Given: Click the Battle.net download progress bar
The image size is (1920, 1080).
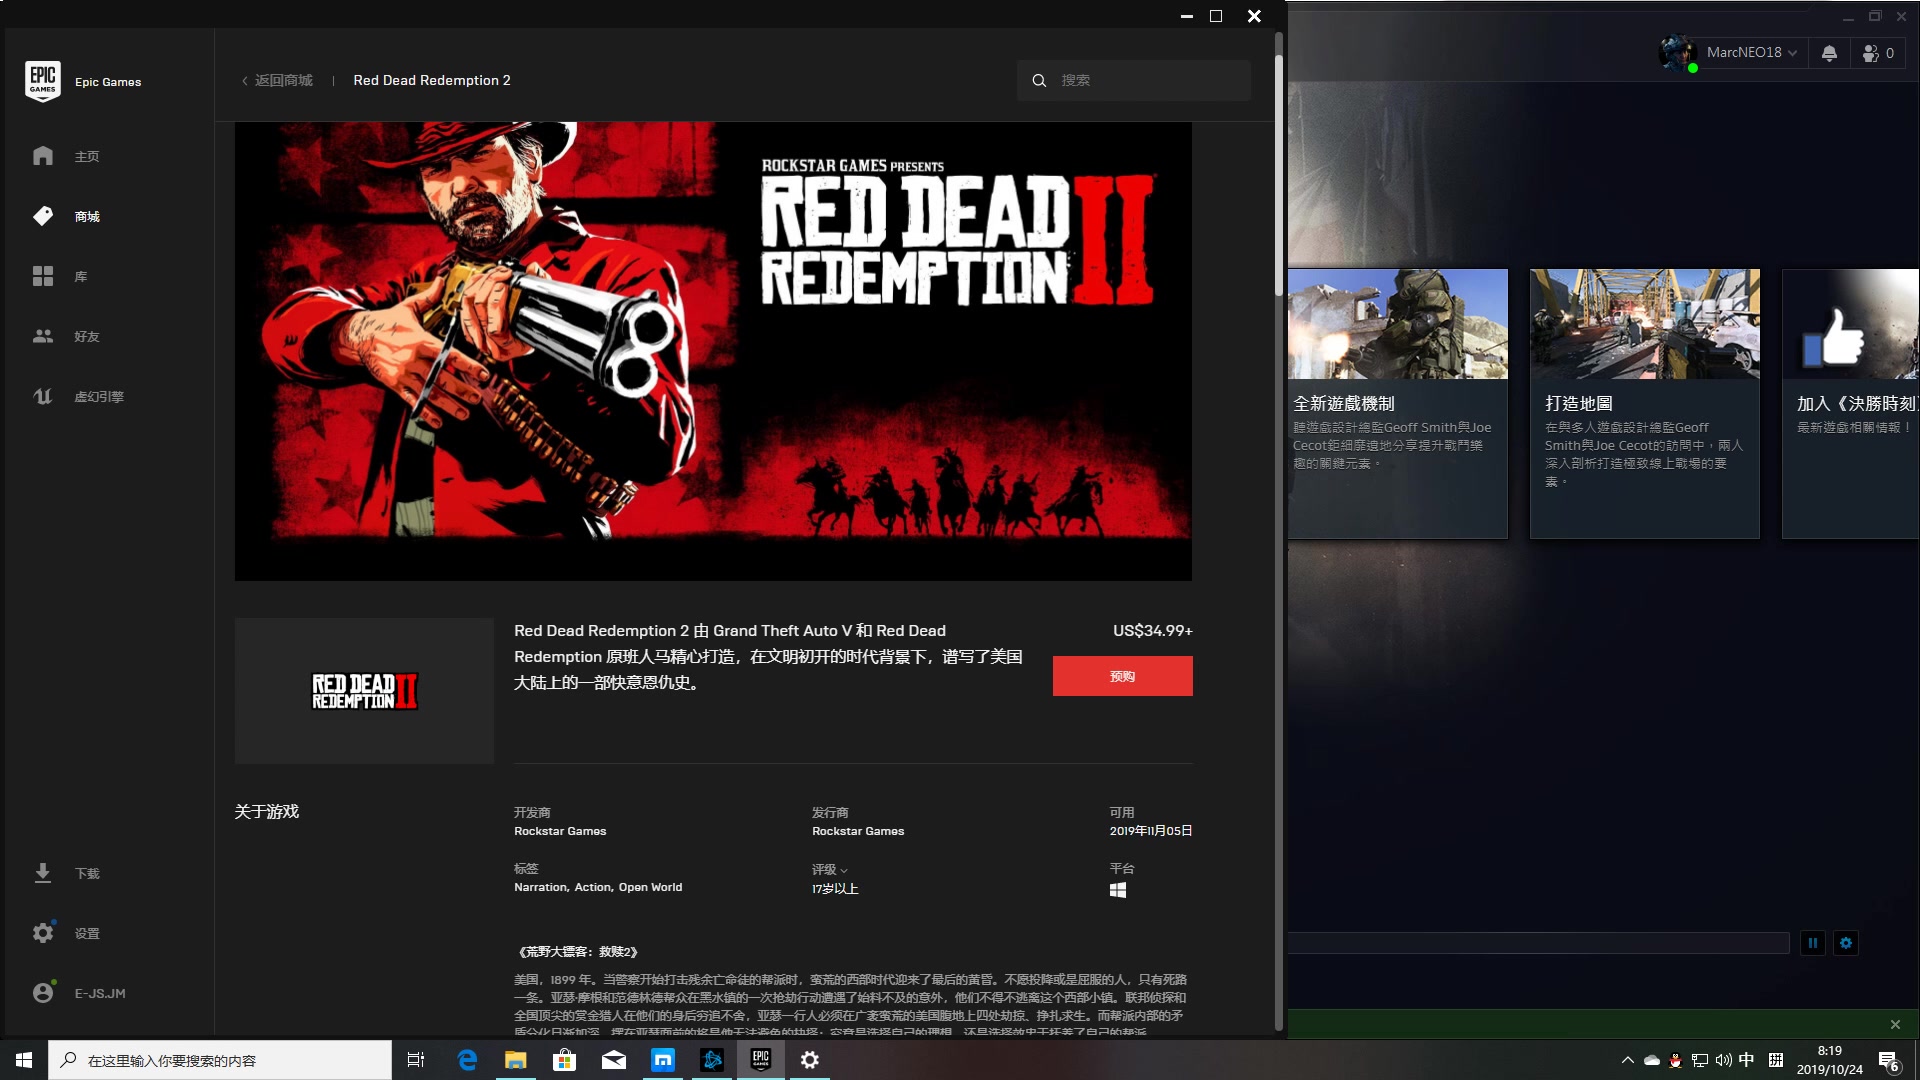Looking at the screenshot, I should [x=1539, y=943].
